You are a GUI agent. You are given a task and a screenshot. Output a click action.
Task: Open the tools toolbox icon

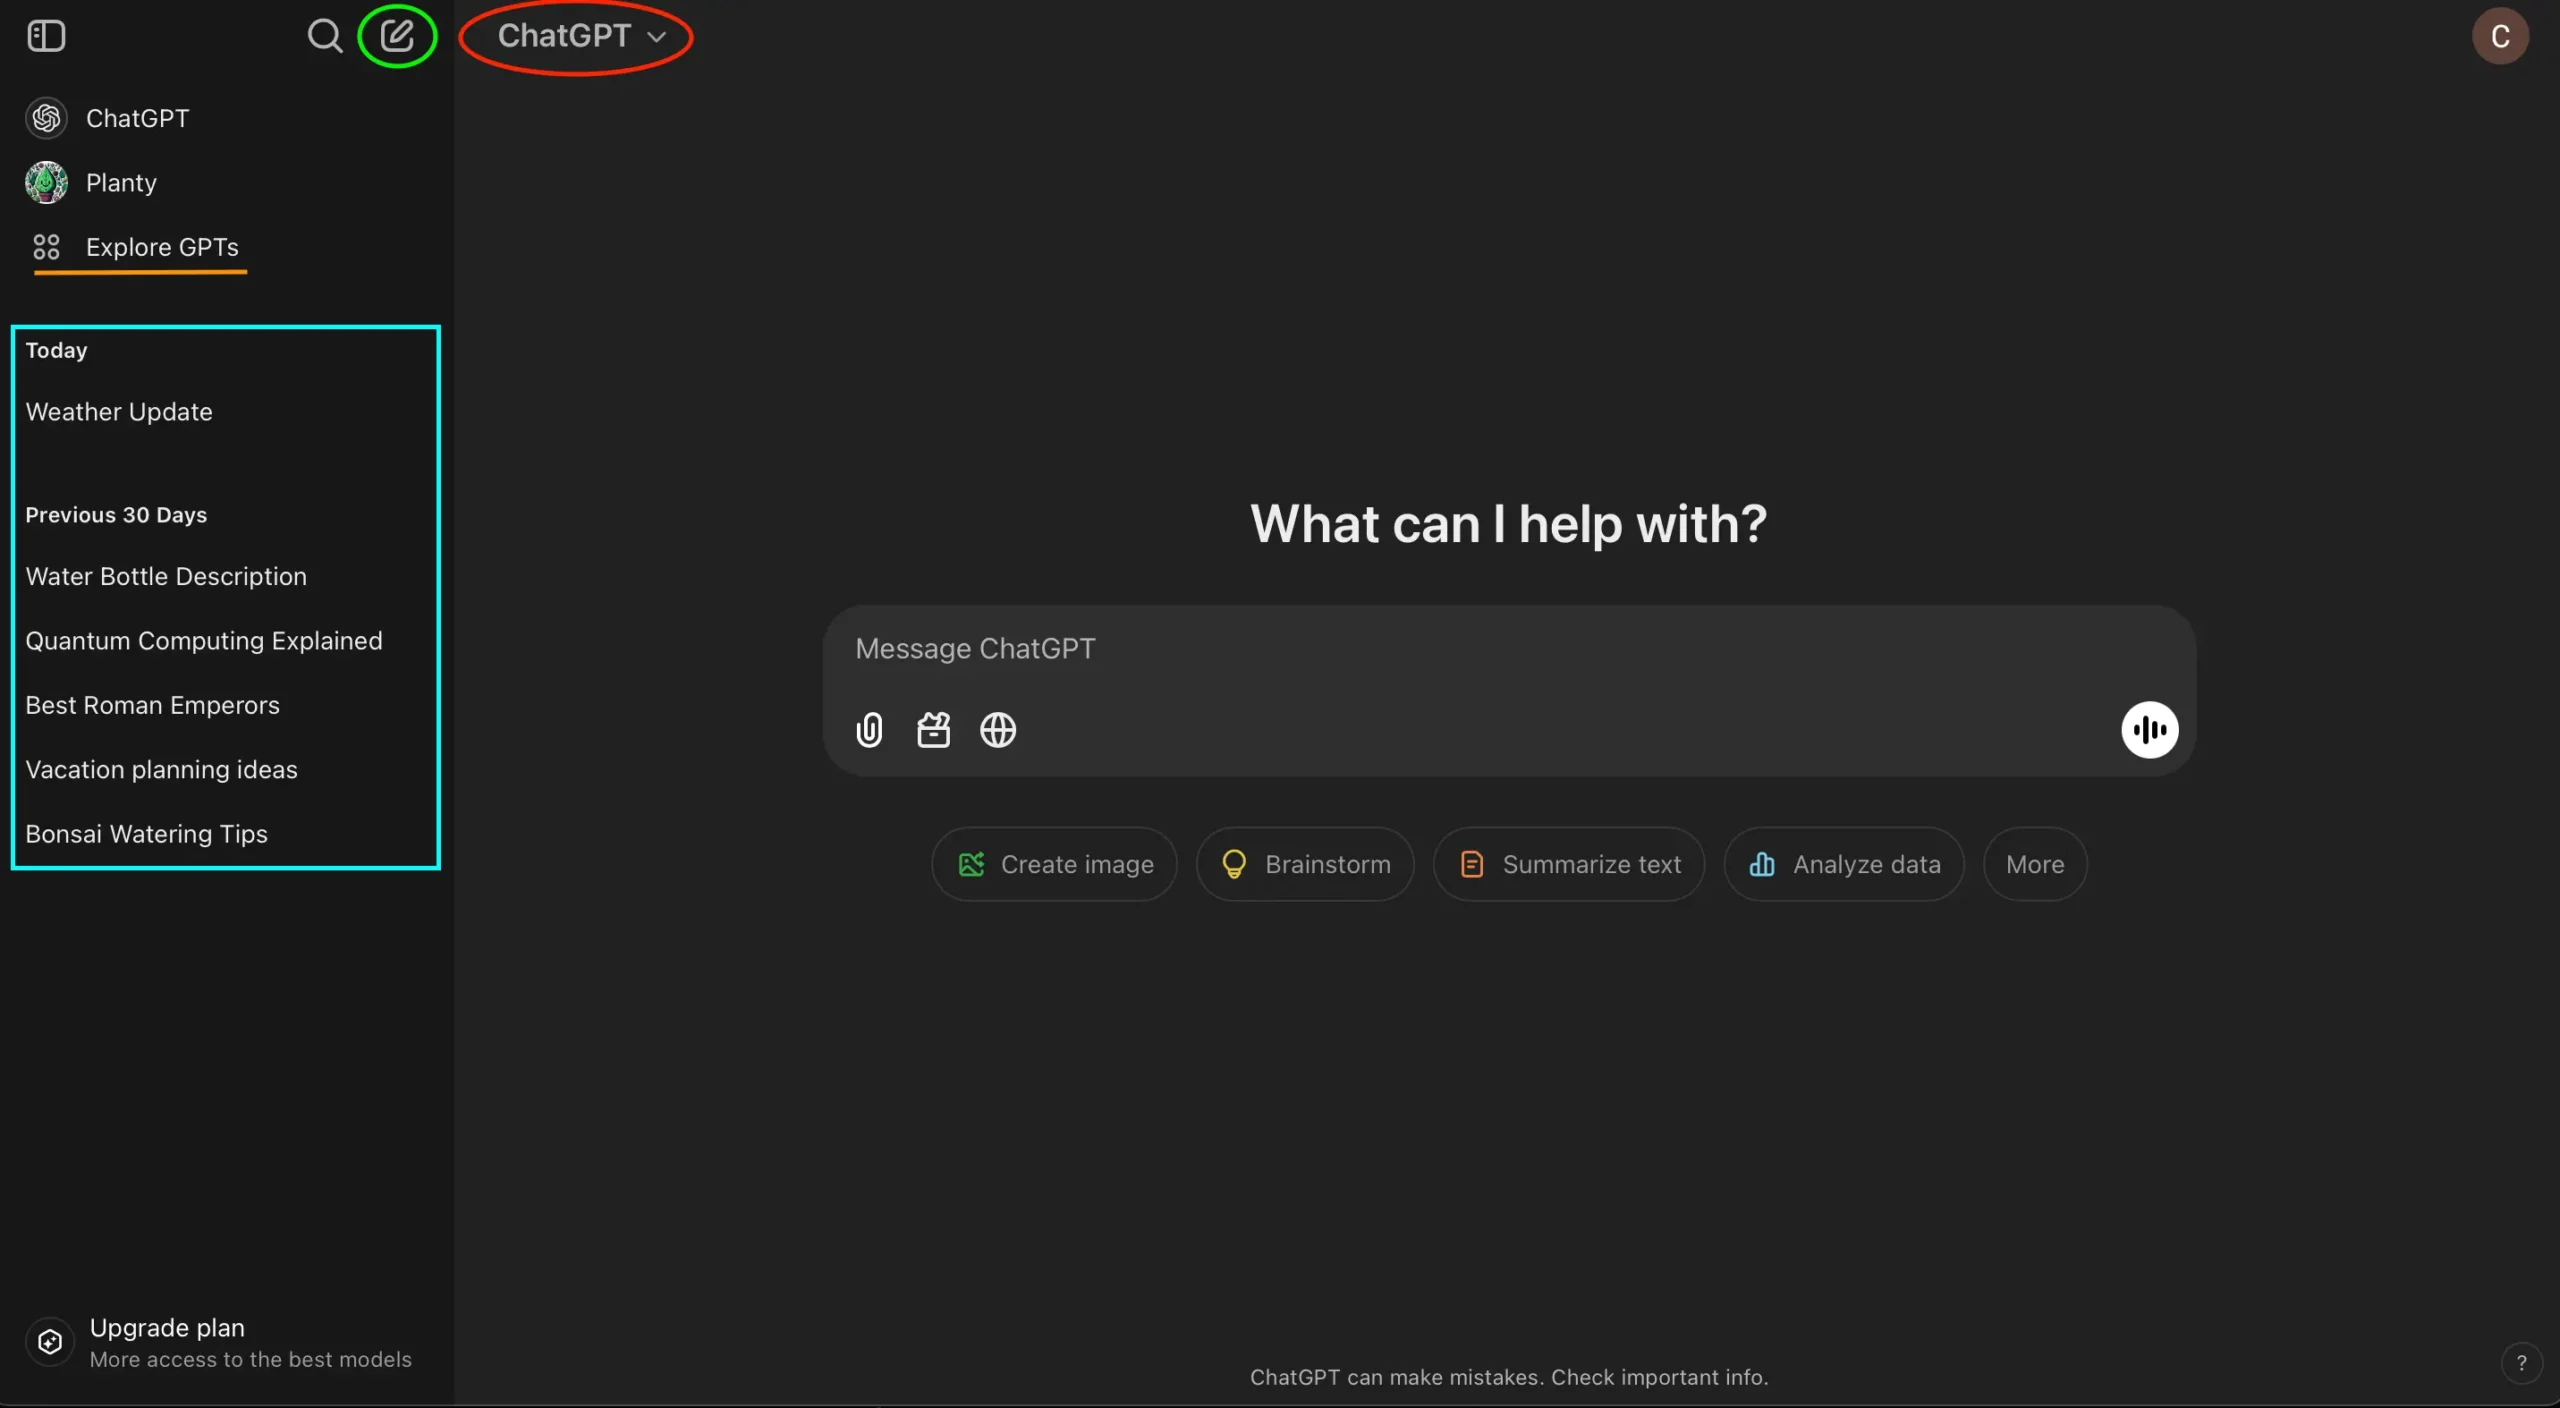[933, 730]
